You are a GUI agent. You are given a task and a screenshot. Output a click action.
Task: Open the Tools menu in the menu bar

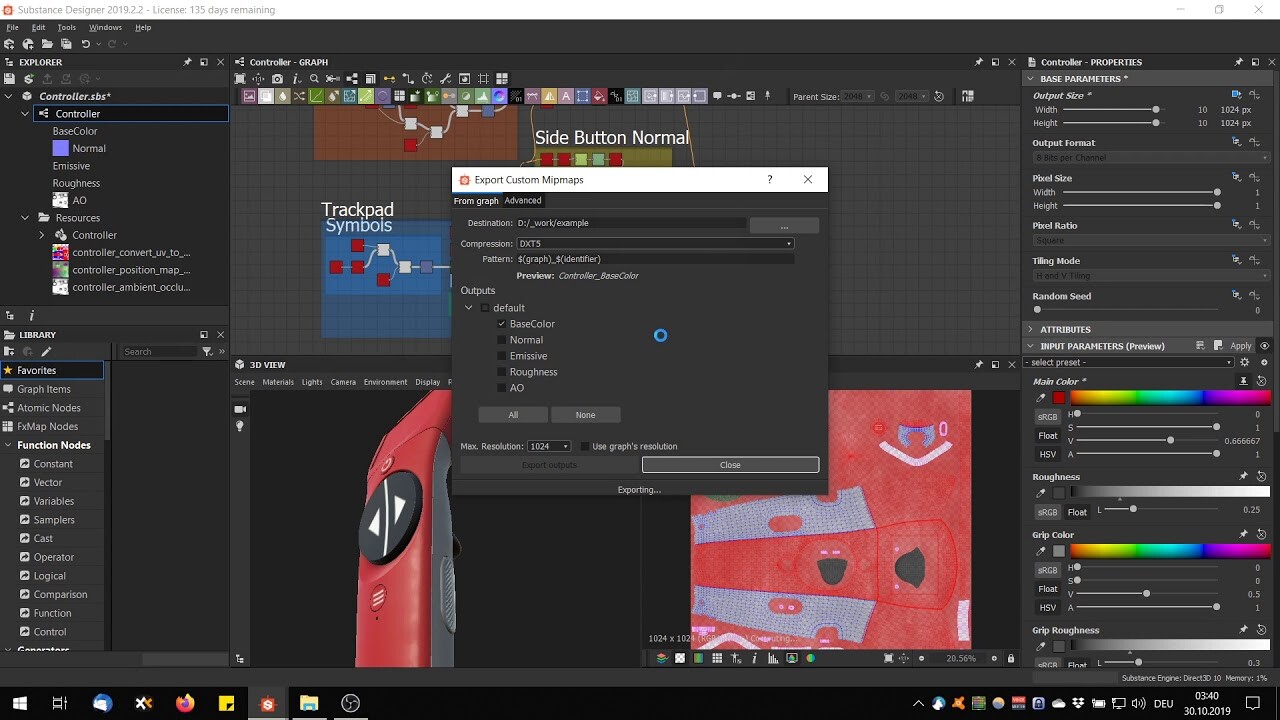pos(66,27)
